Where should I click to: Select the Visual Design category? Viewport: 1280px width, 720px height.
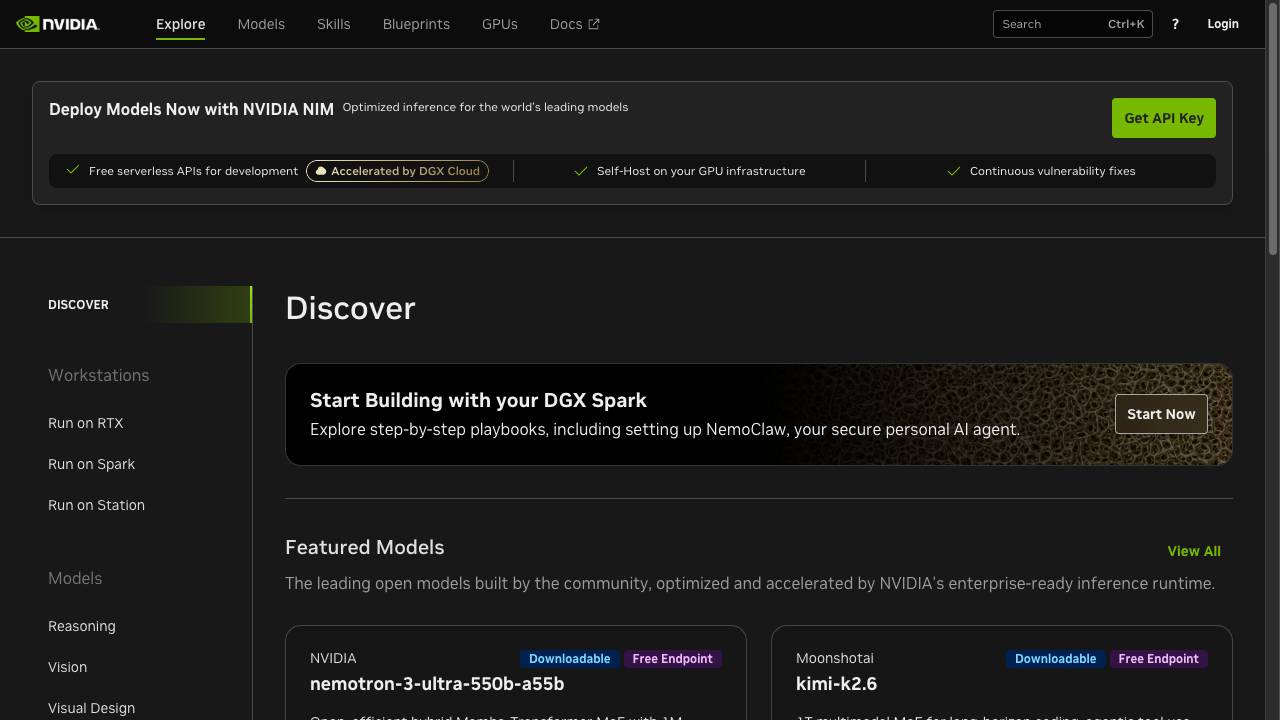tap(91, 708)
